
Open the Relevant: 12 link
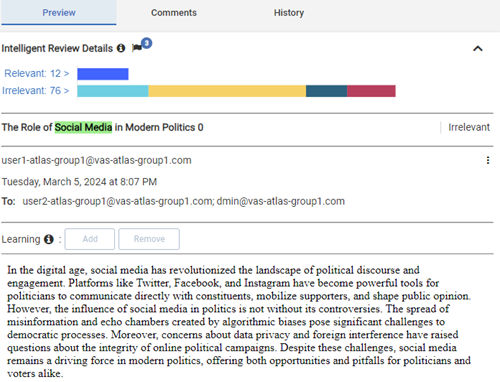(37, 73)
